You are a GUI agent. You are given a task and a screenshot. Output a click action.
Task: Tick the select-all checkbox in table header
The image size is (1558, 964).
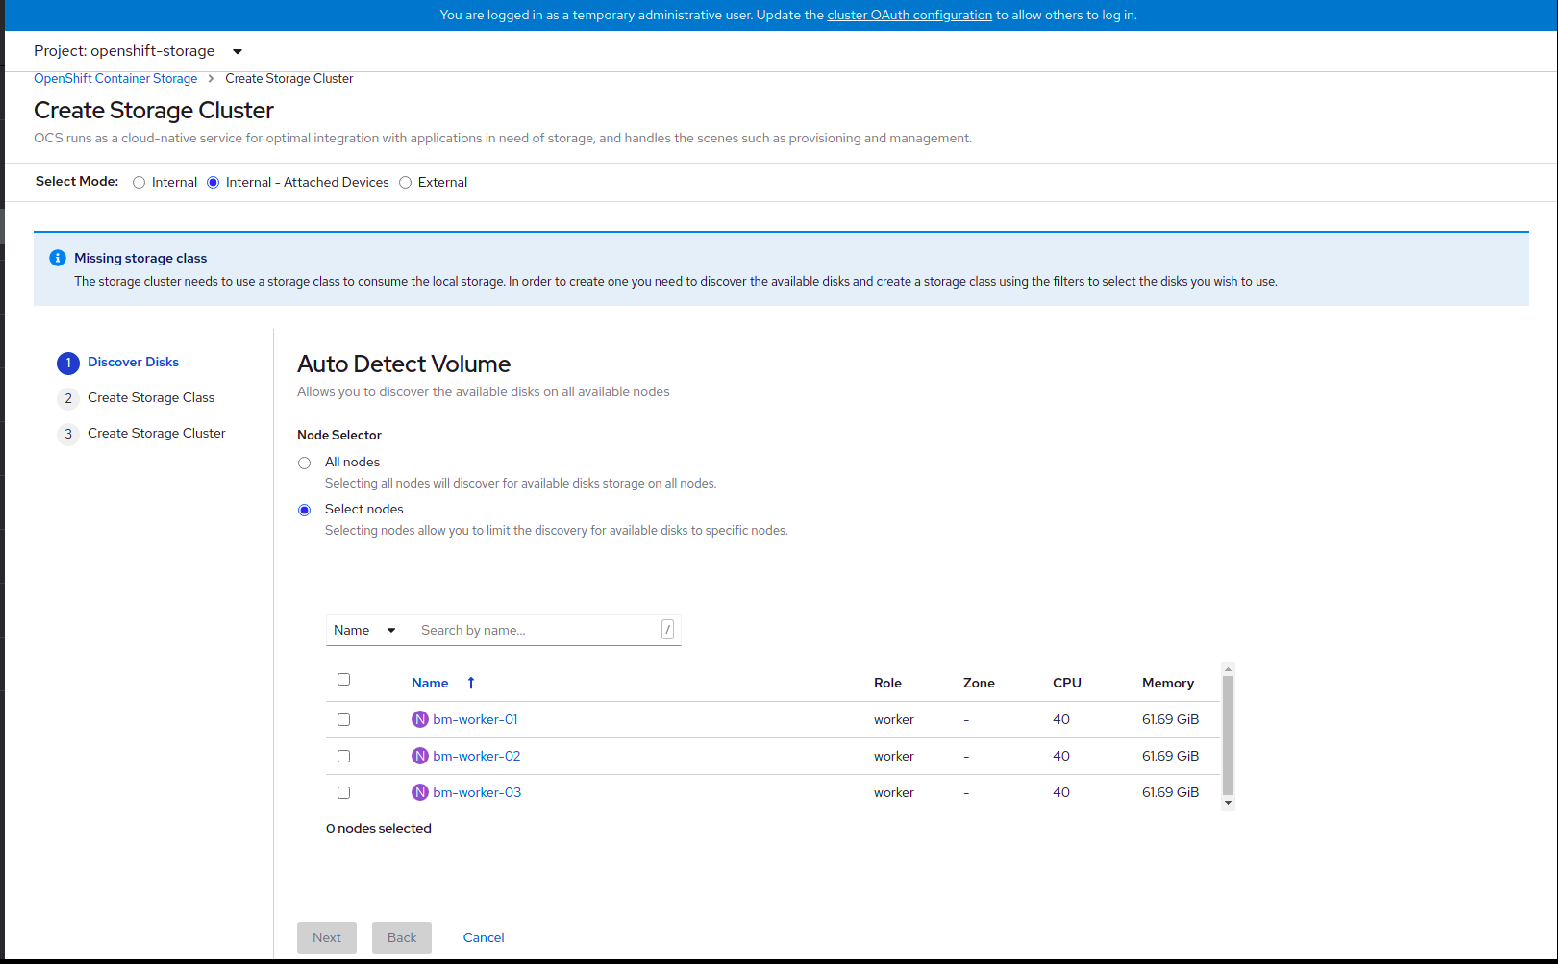point(344,680)
